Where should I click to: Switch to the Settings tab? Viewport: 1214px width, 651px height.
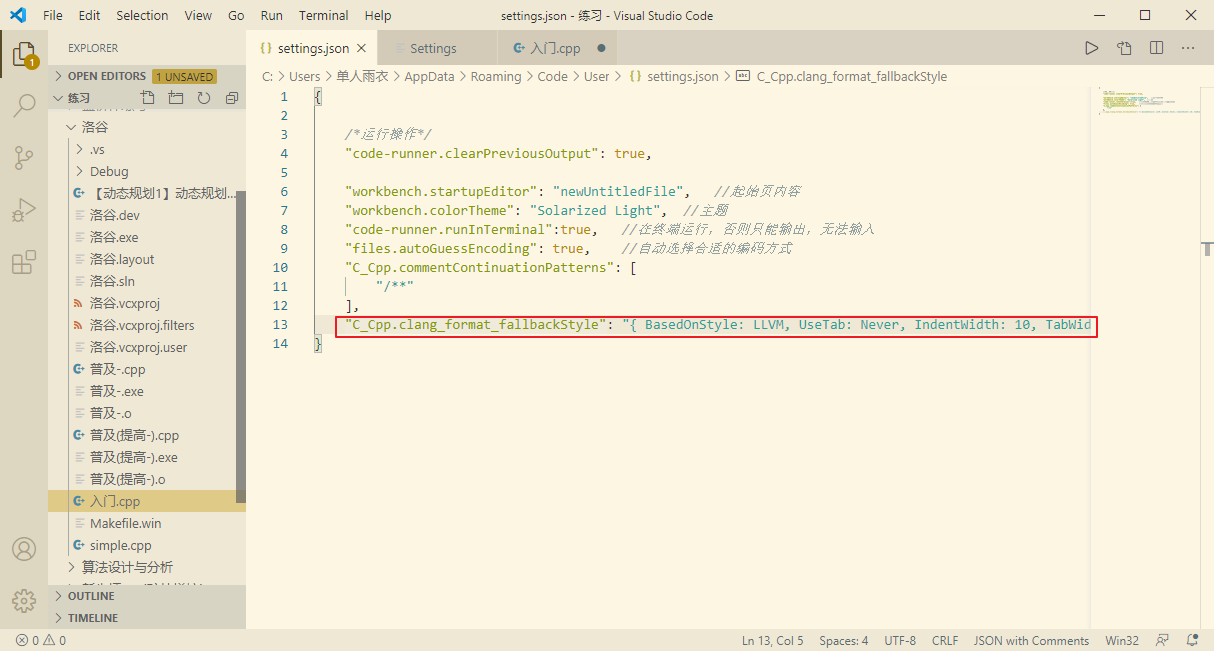pos(434,47)
